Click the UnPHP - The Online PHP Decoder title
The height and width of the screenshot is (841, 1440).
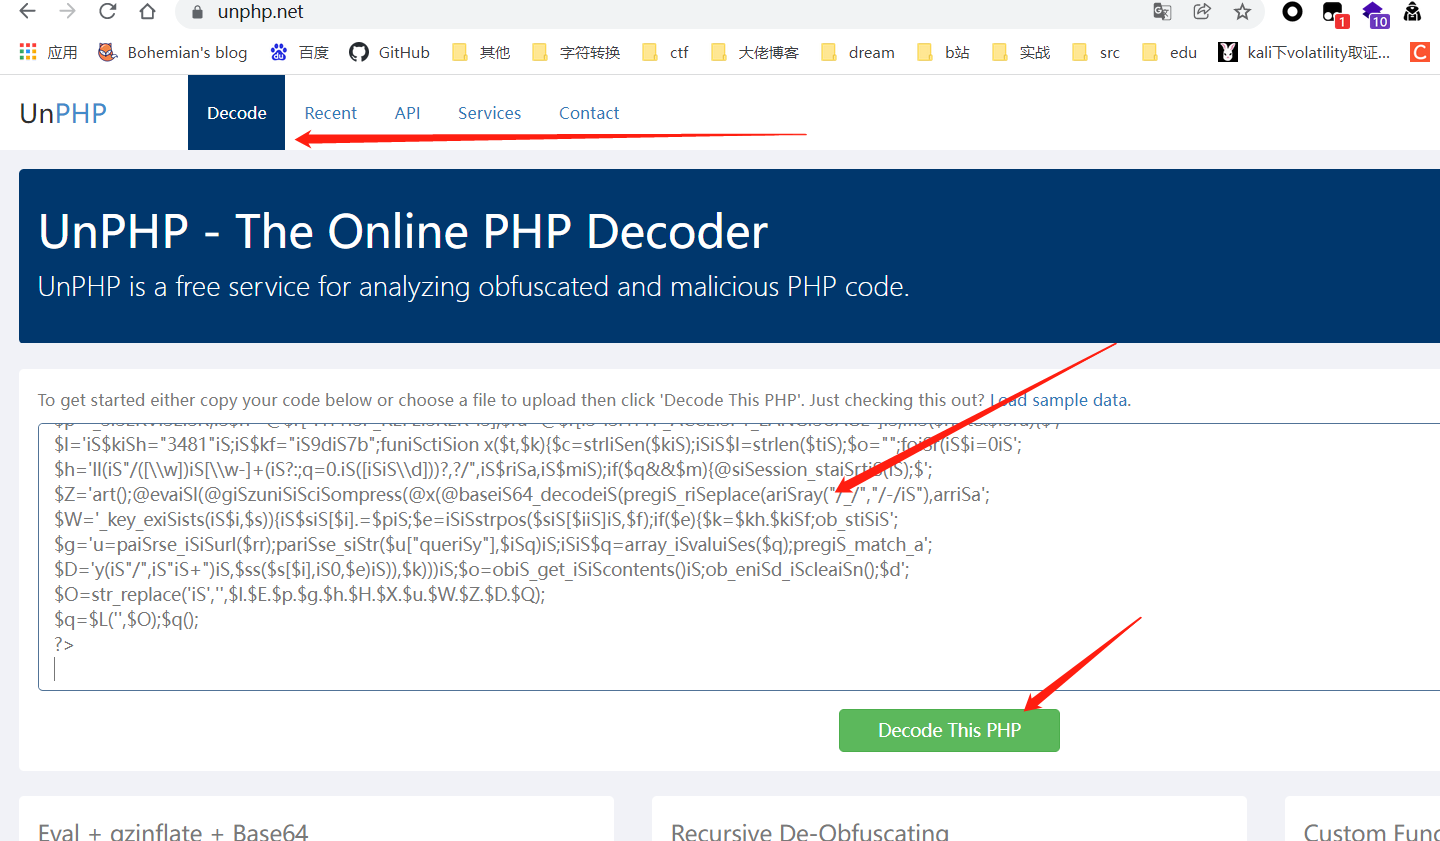point(403,232)
